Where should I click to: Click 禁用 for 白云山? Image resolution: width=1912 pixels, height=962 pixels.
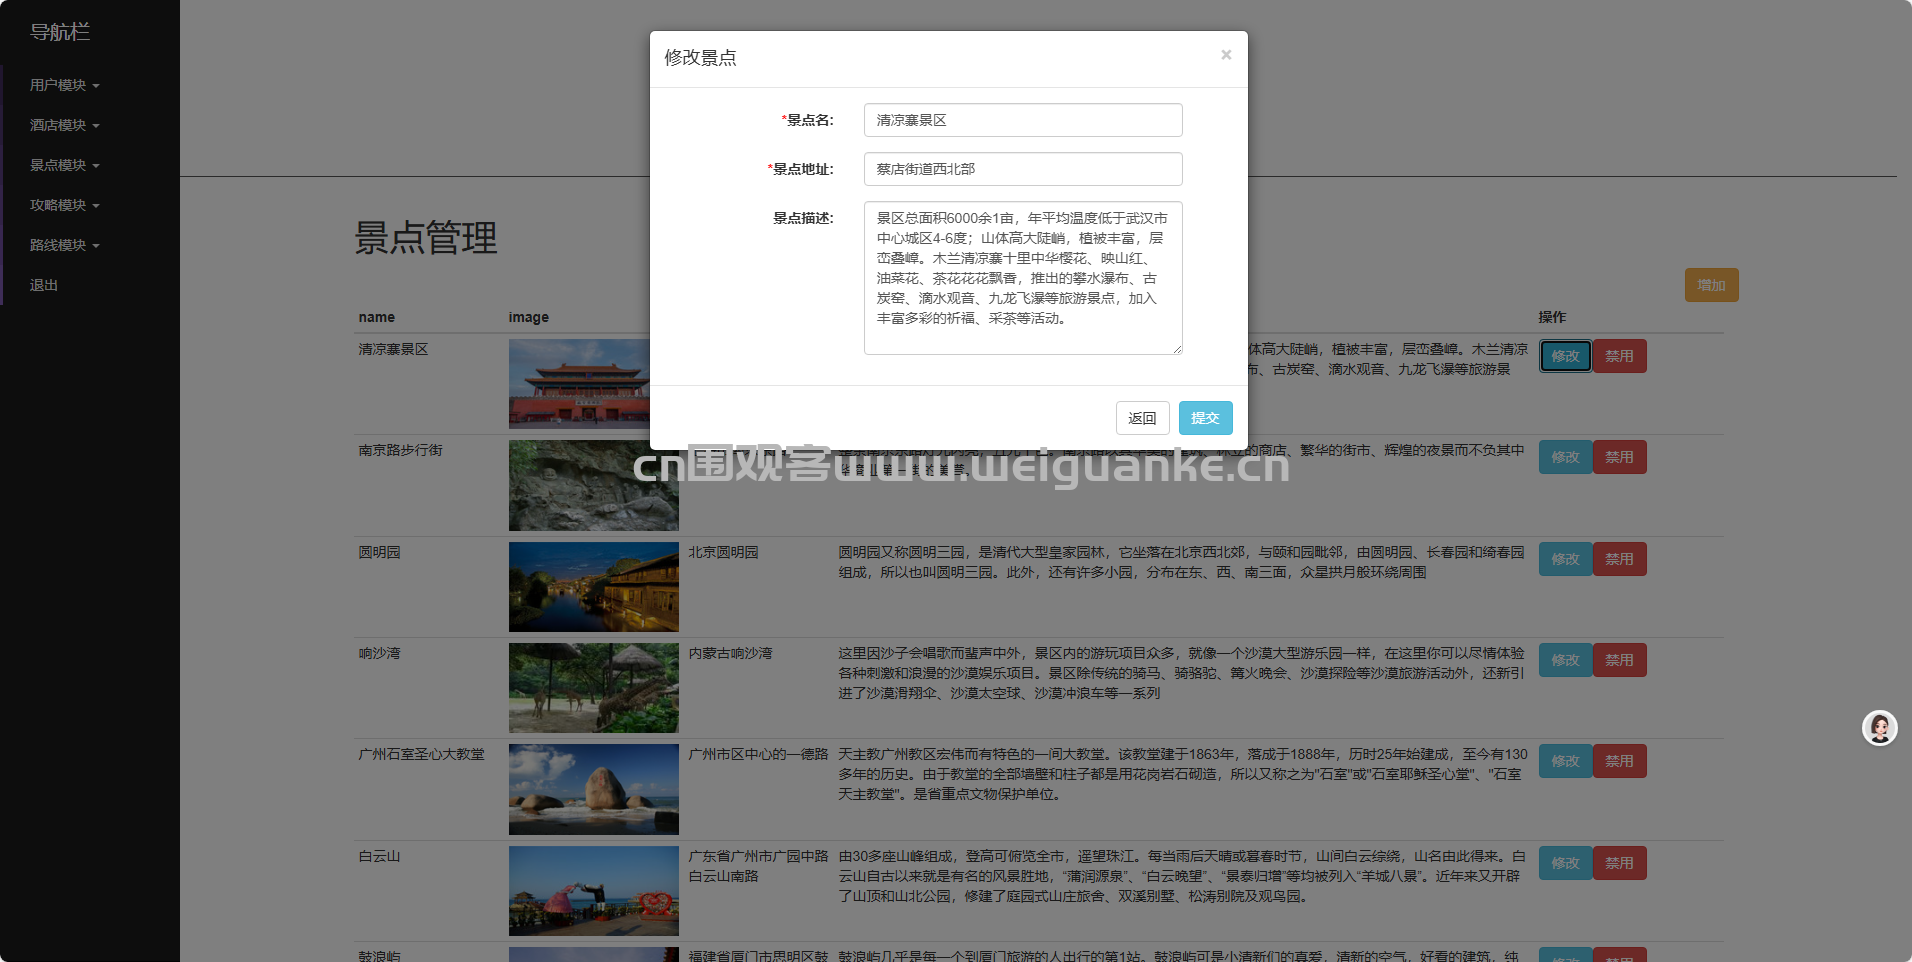tap(1619, 863)
